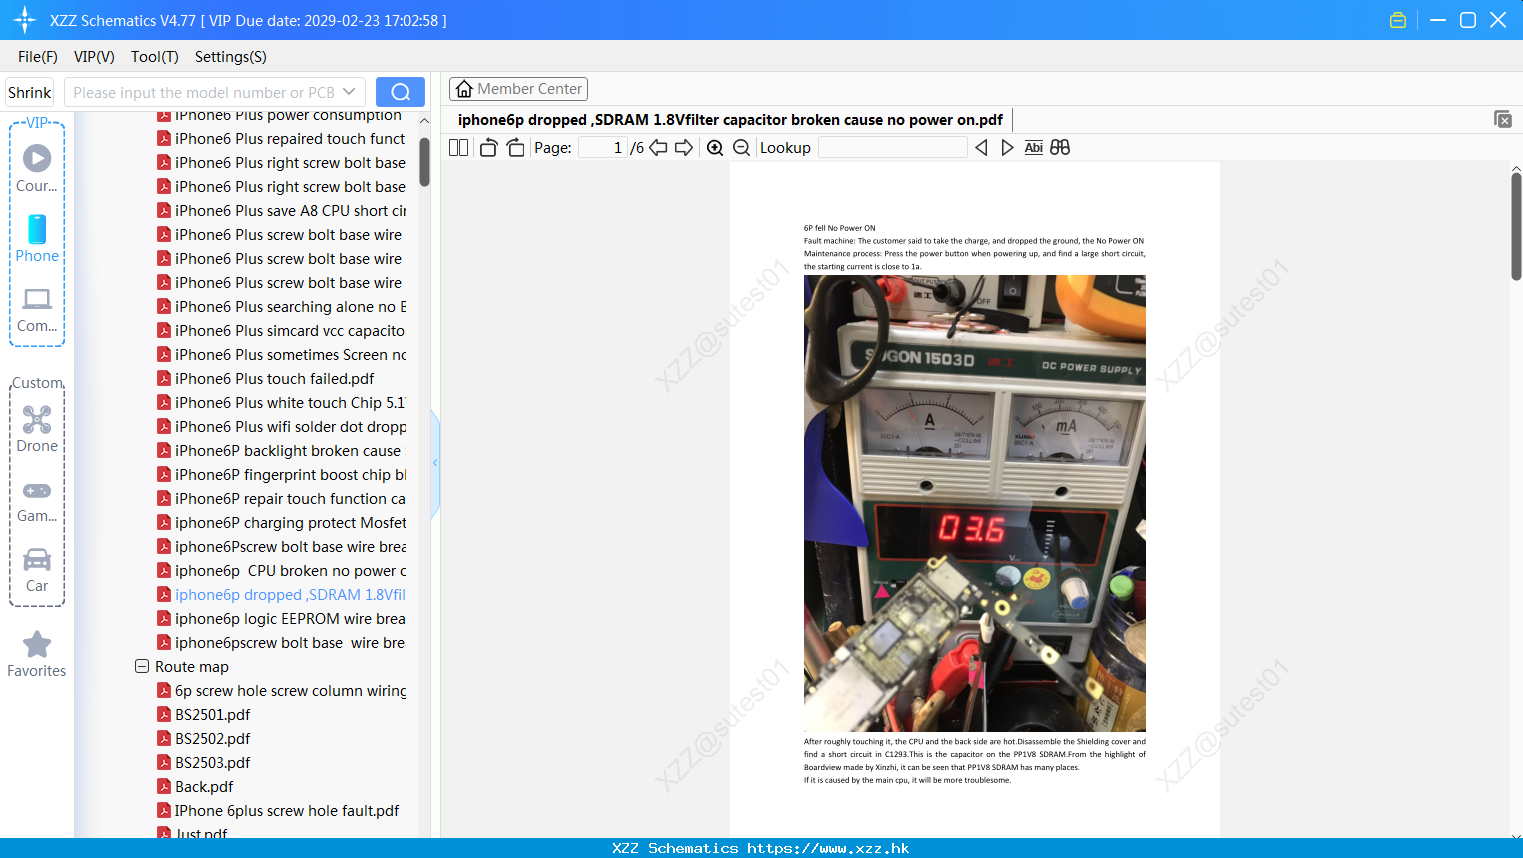Open the File(F) menu
Screen dimensions: 1523x858
(38, 56)
